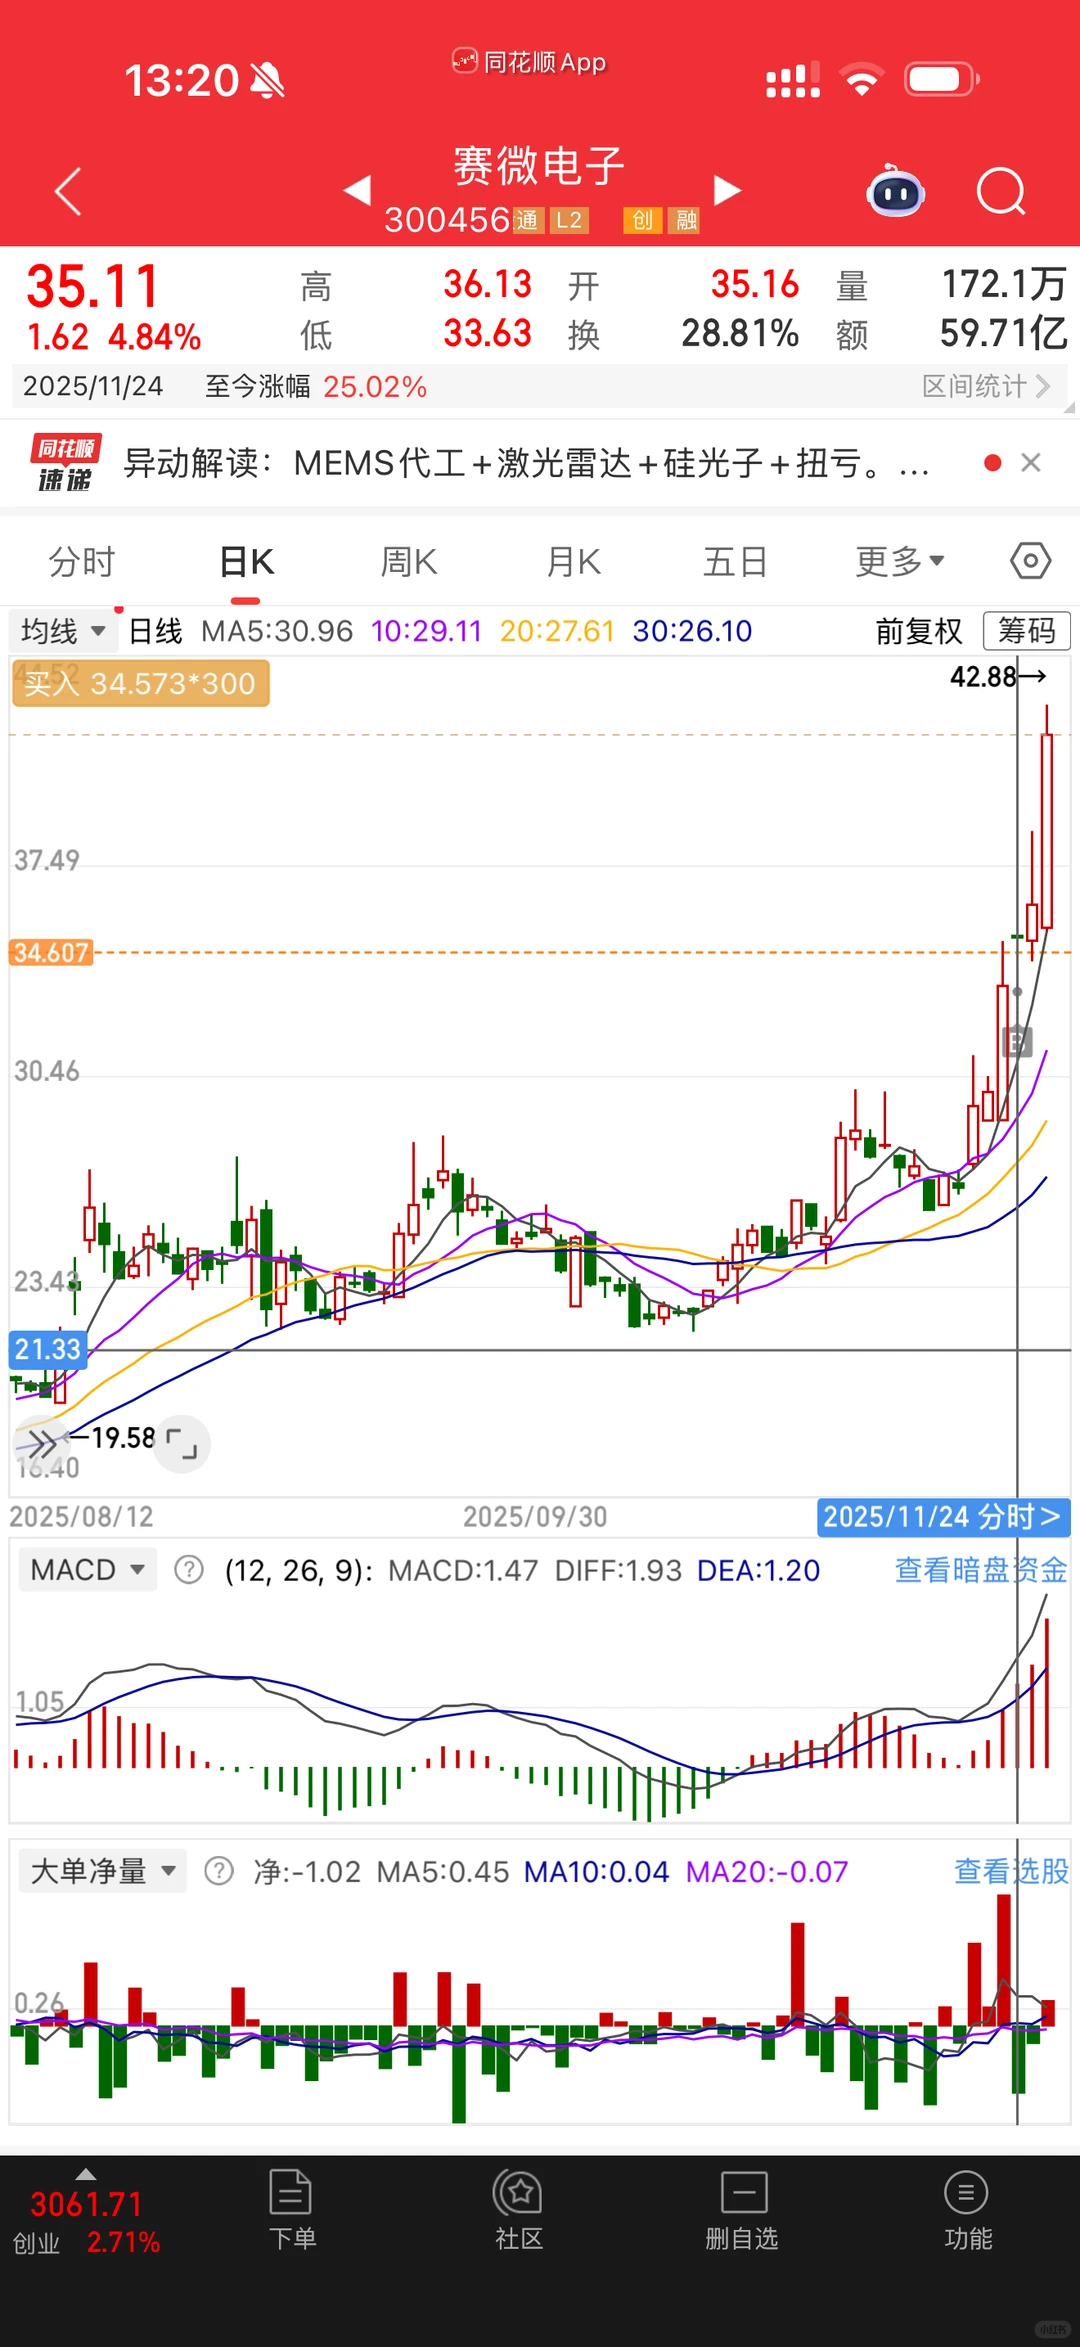Tap double-arrow scroll chart icon
This screenshot has width=1080, height=2347.
coord(42,1444)
